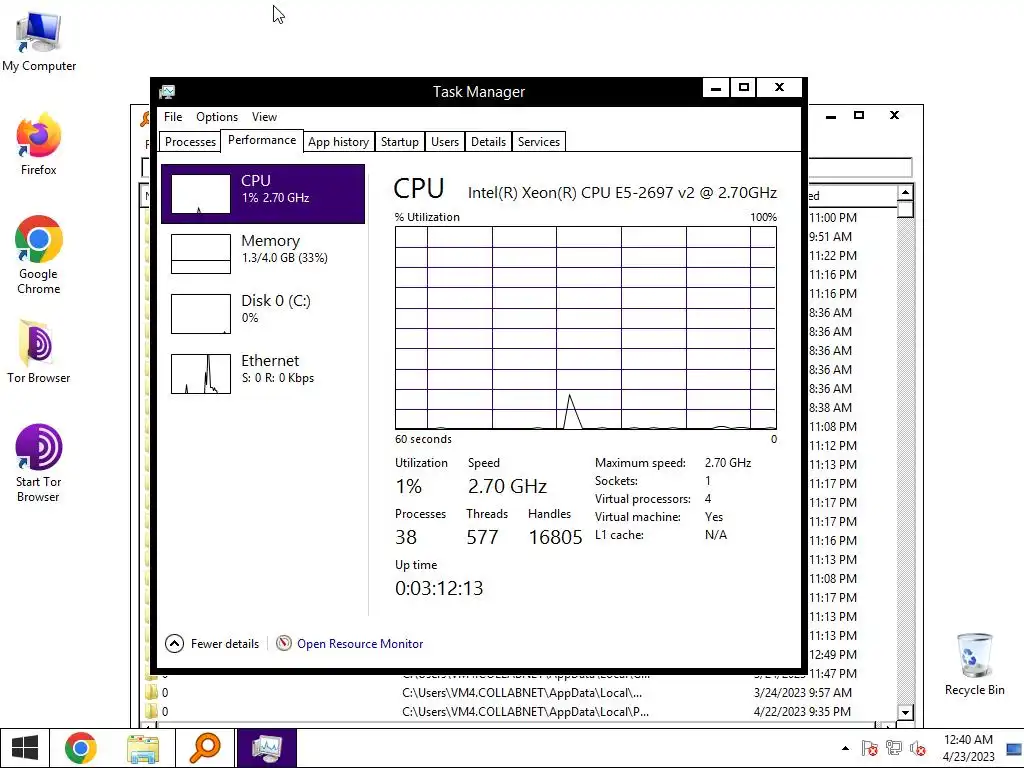Click the Show desktop taskbar button
Screen dimensions: 1024x768
coord(1016,748)
